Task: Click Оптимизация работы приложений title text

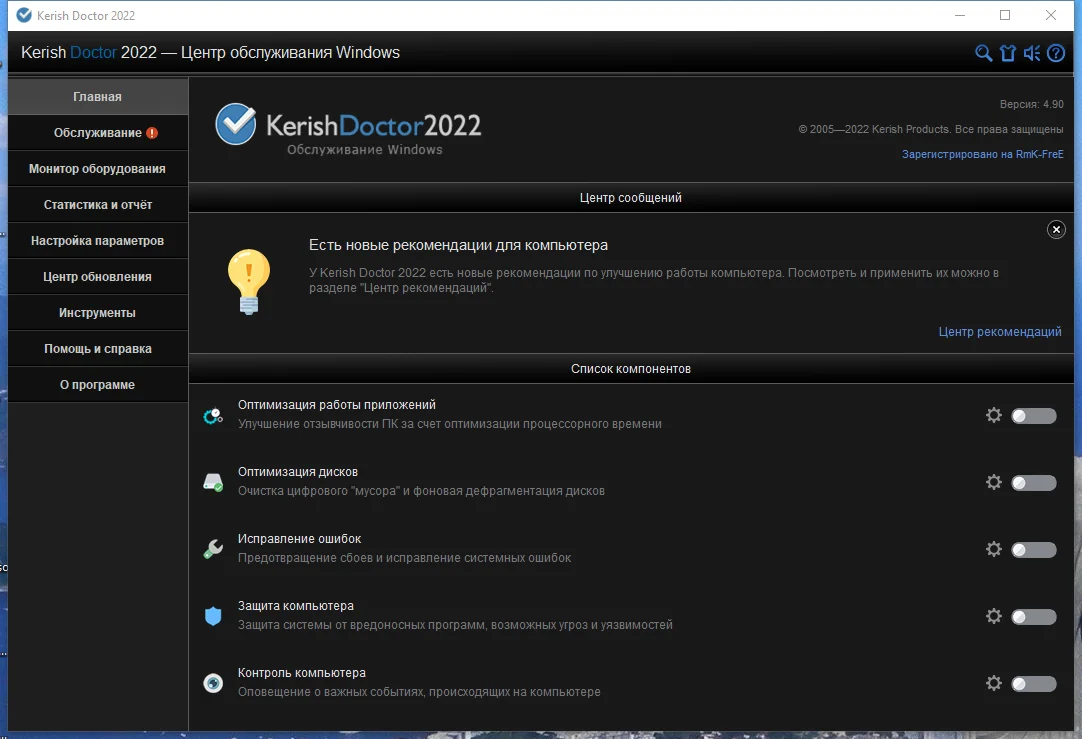Action: pos(337,405)
